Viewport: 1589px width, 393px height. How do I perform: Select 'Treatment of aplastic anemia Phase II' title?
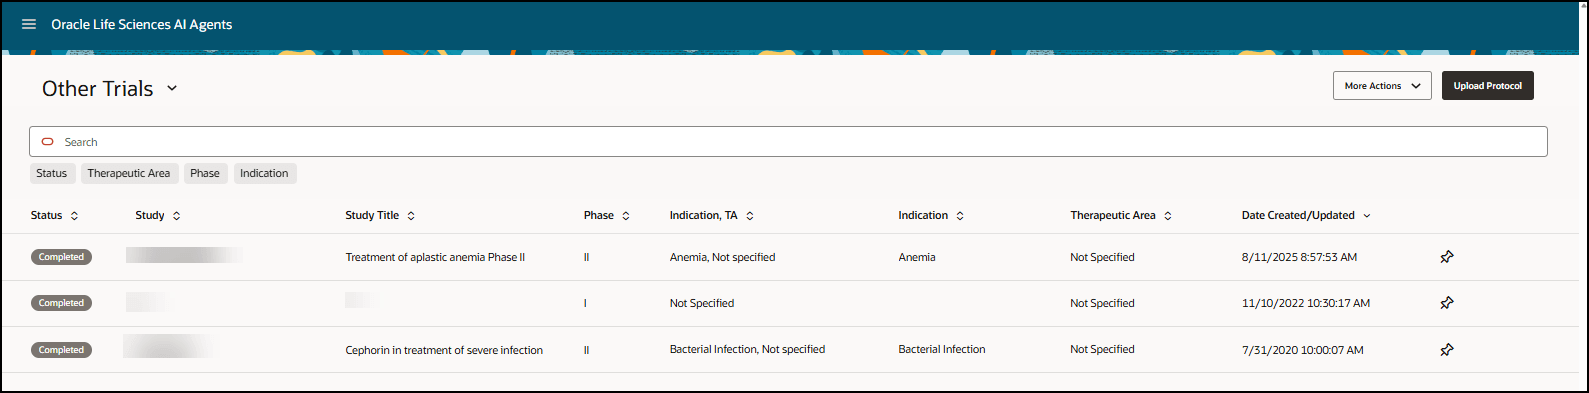[435, 257]
